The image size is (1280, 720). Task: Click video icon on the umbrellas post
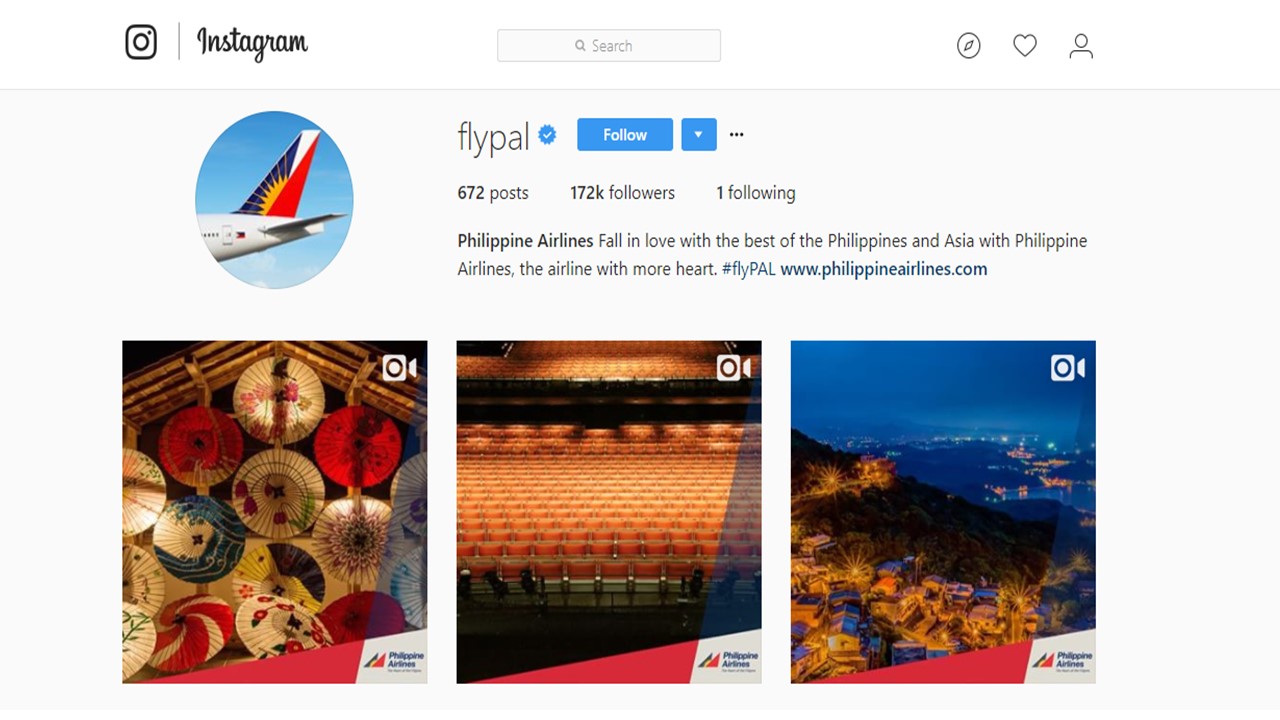click(x=399, y=368)
